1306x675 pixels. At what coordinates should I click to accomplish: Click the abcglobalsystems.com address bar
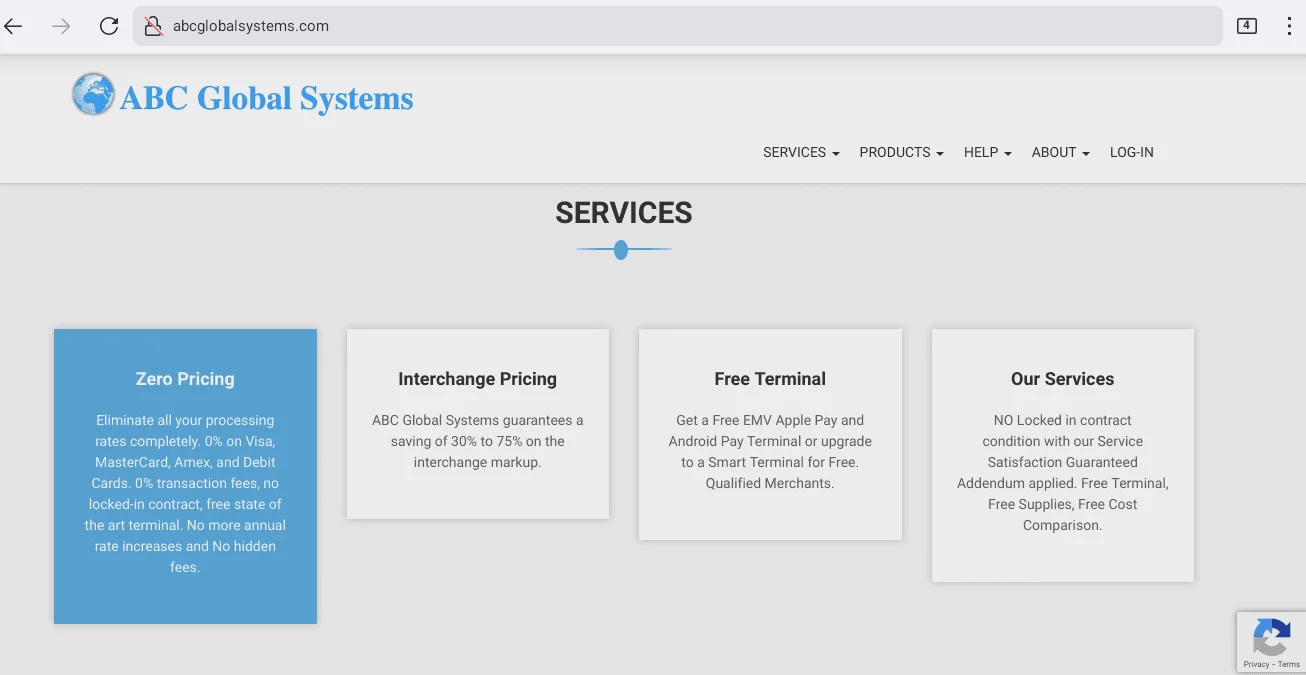point(678,26)
